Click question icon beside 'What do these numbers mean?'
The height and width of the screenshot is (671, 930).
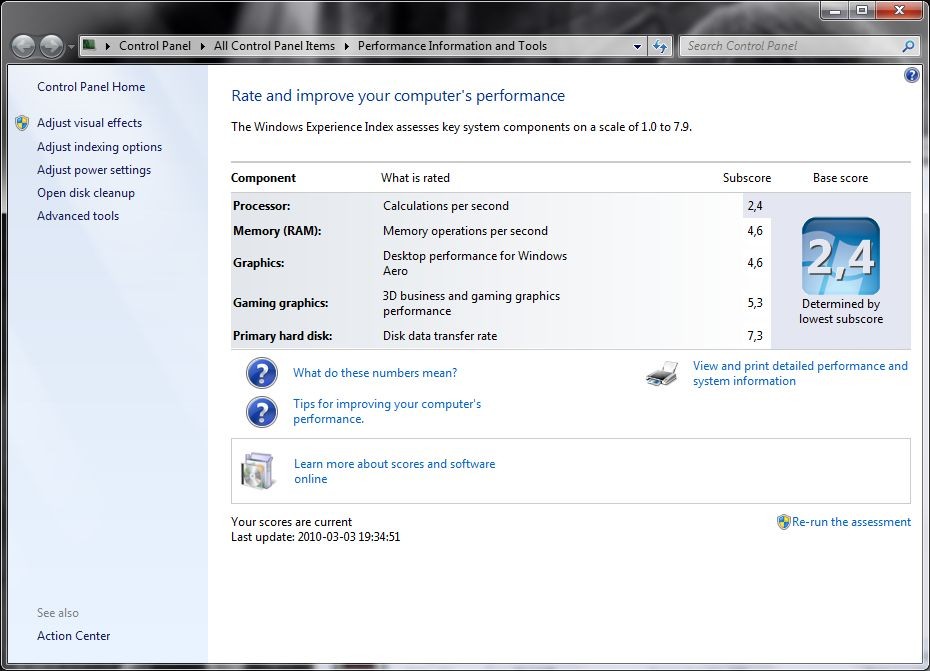pos(262,373)
